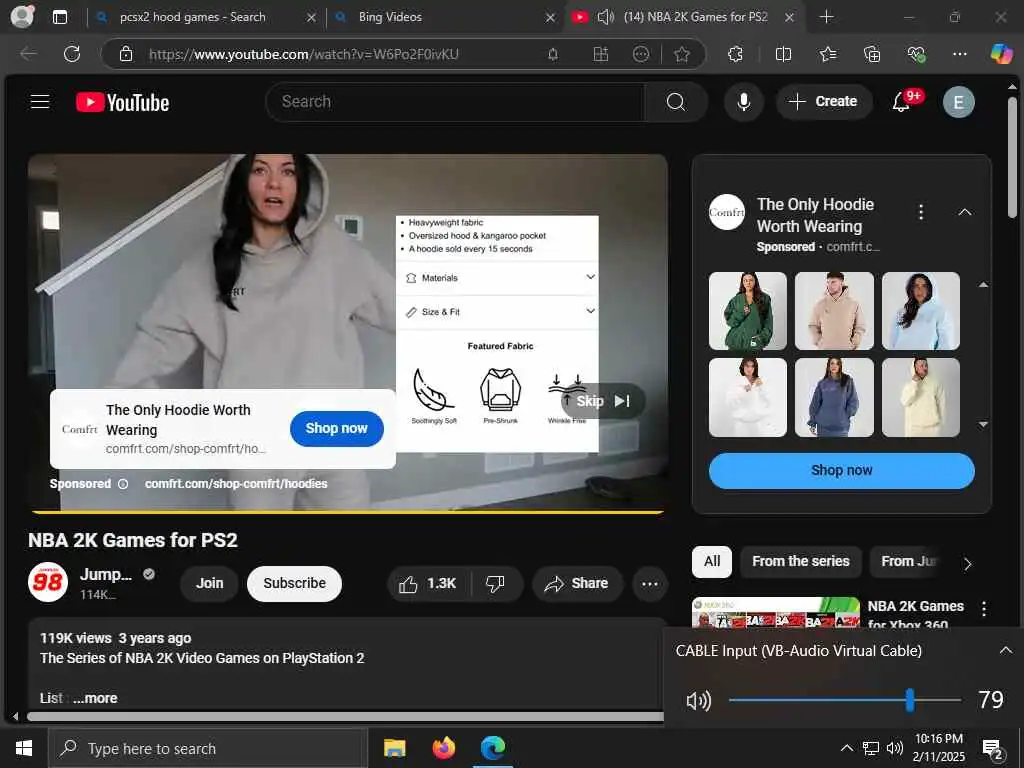Screen dimensions: 1024x768
Task: View site information lock icon
Action: click(126, 54)
